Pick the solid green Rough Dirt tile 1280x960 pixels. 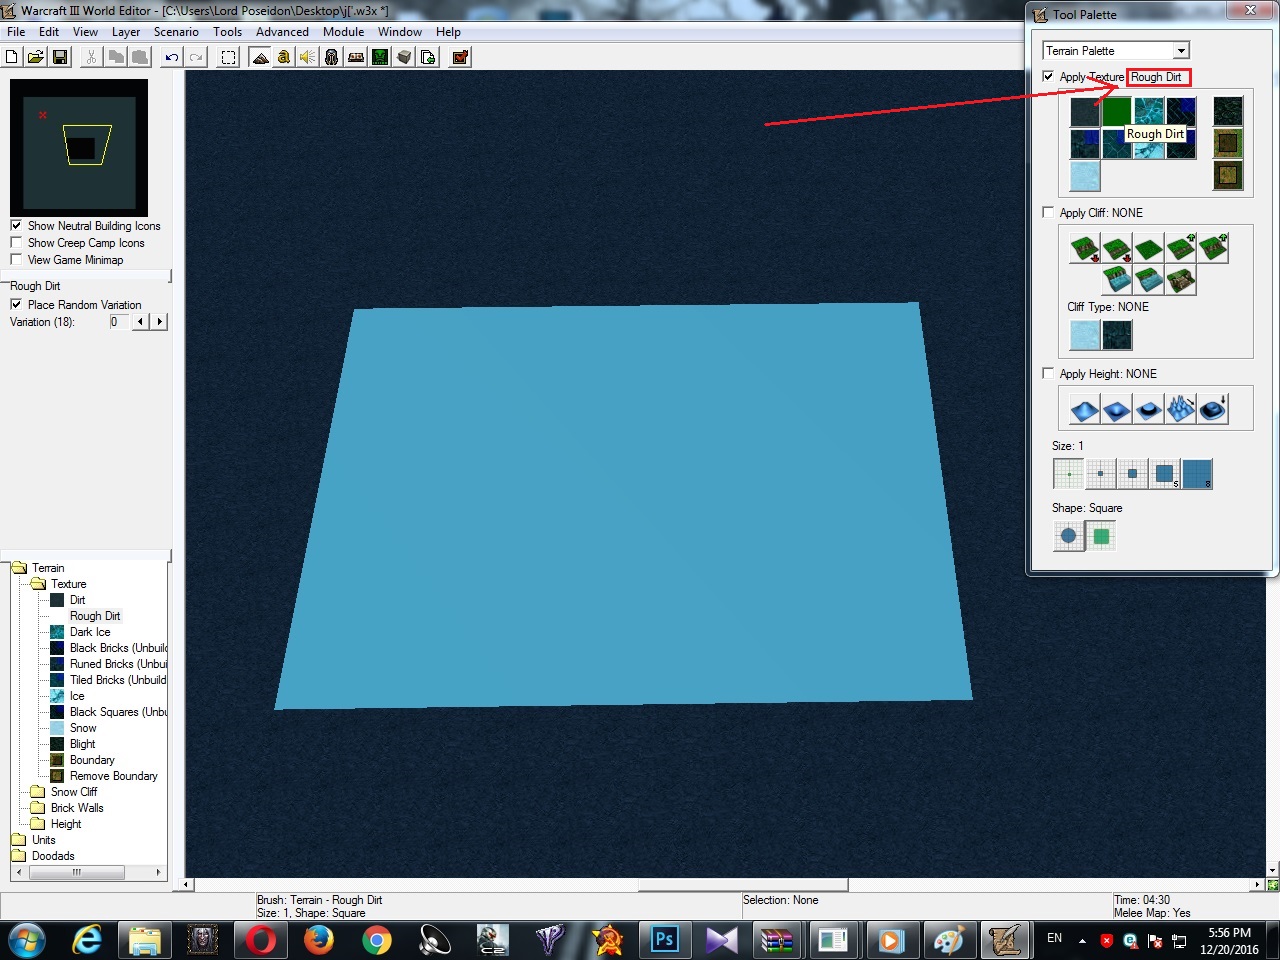tap(1117, 112)
